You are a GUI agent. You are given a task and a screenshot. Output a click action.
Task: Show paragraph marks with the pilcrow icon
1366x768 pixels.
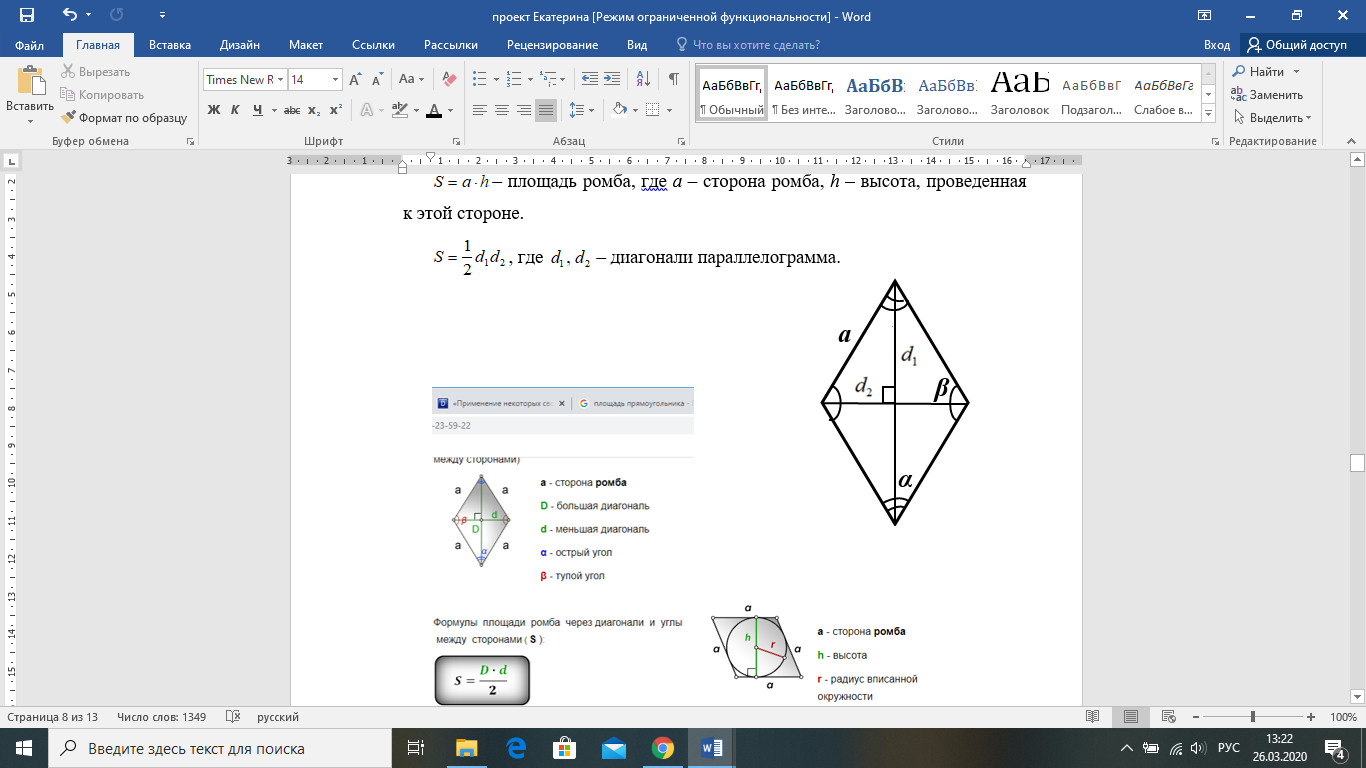(x=674, y=79)
